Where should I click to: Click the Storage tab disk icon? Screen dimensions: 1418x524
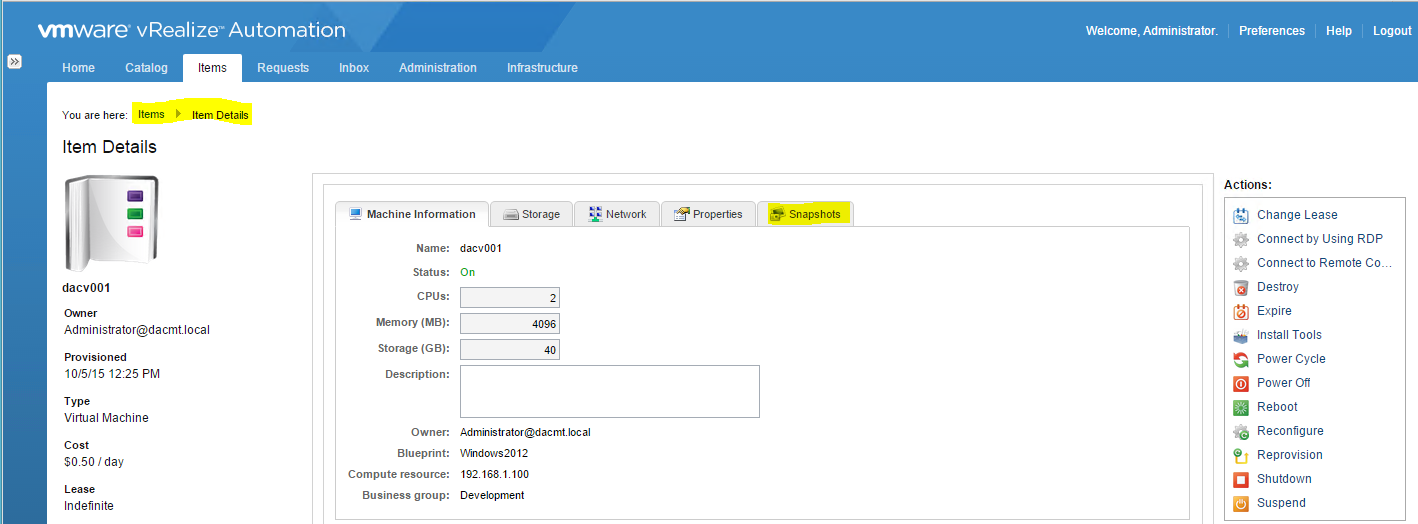coord(510,214)
